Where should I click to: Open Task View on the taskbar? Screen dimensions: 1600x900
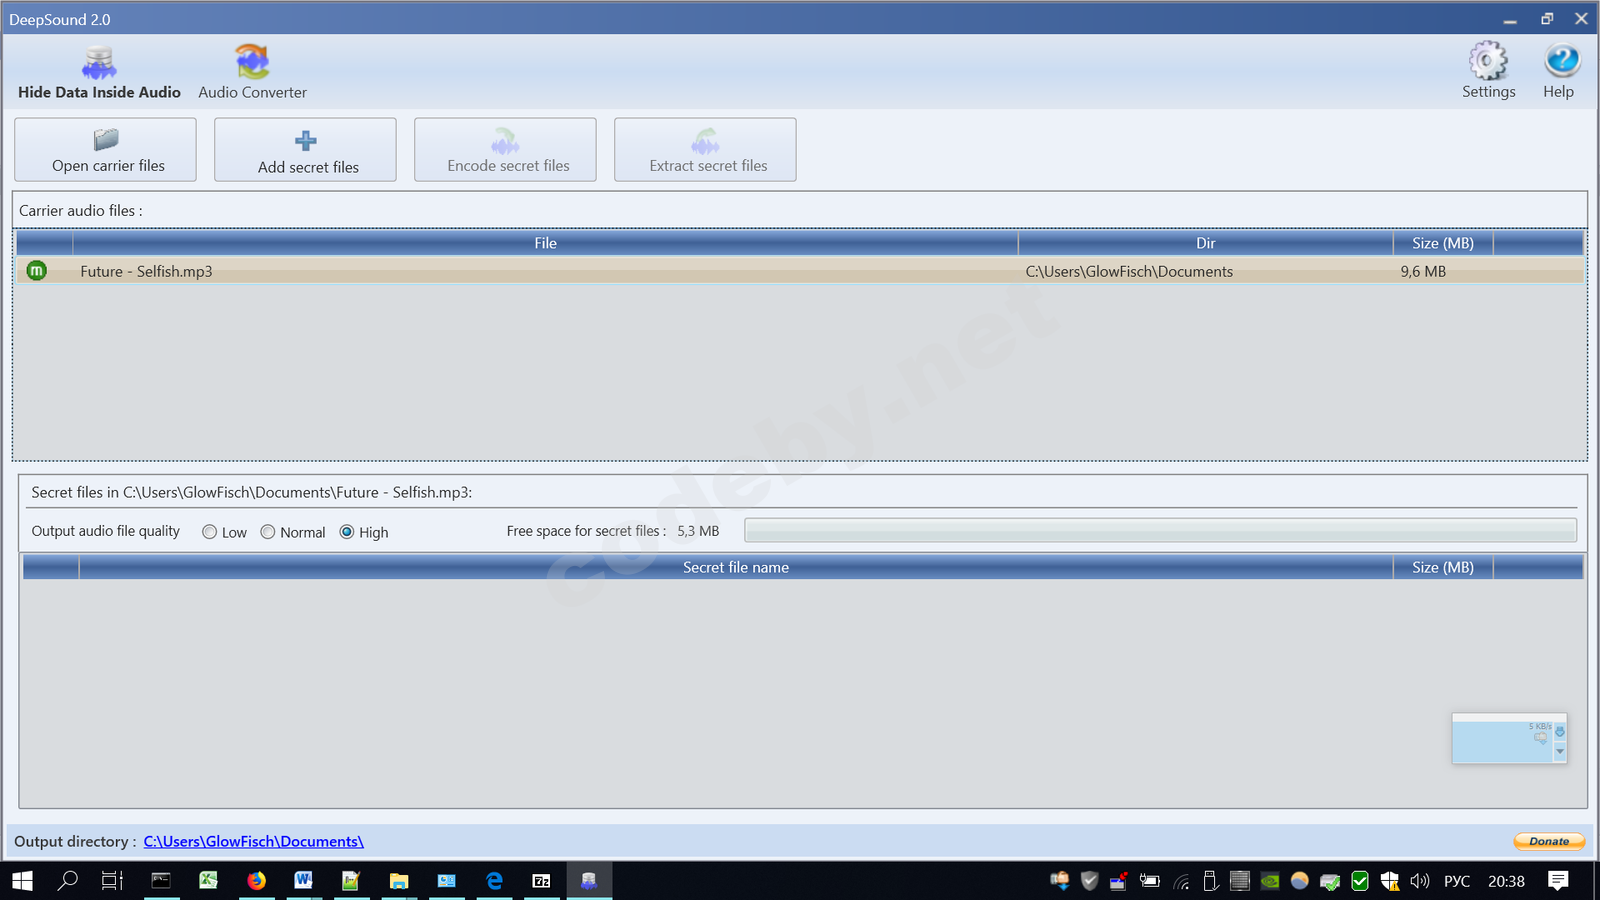coord(112,881)
